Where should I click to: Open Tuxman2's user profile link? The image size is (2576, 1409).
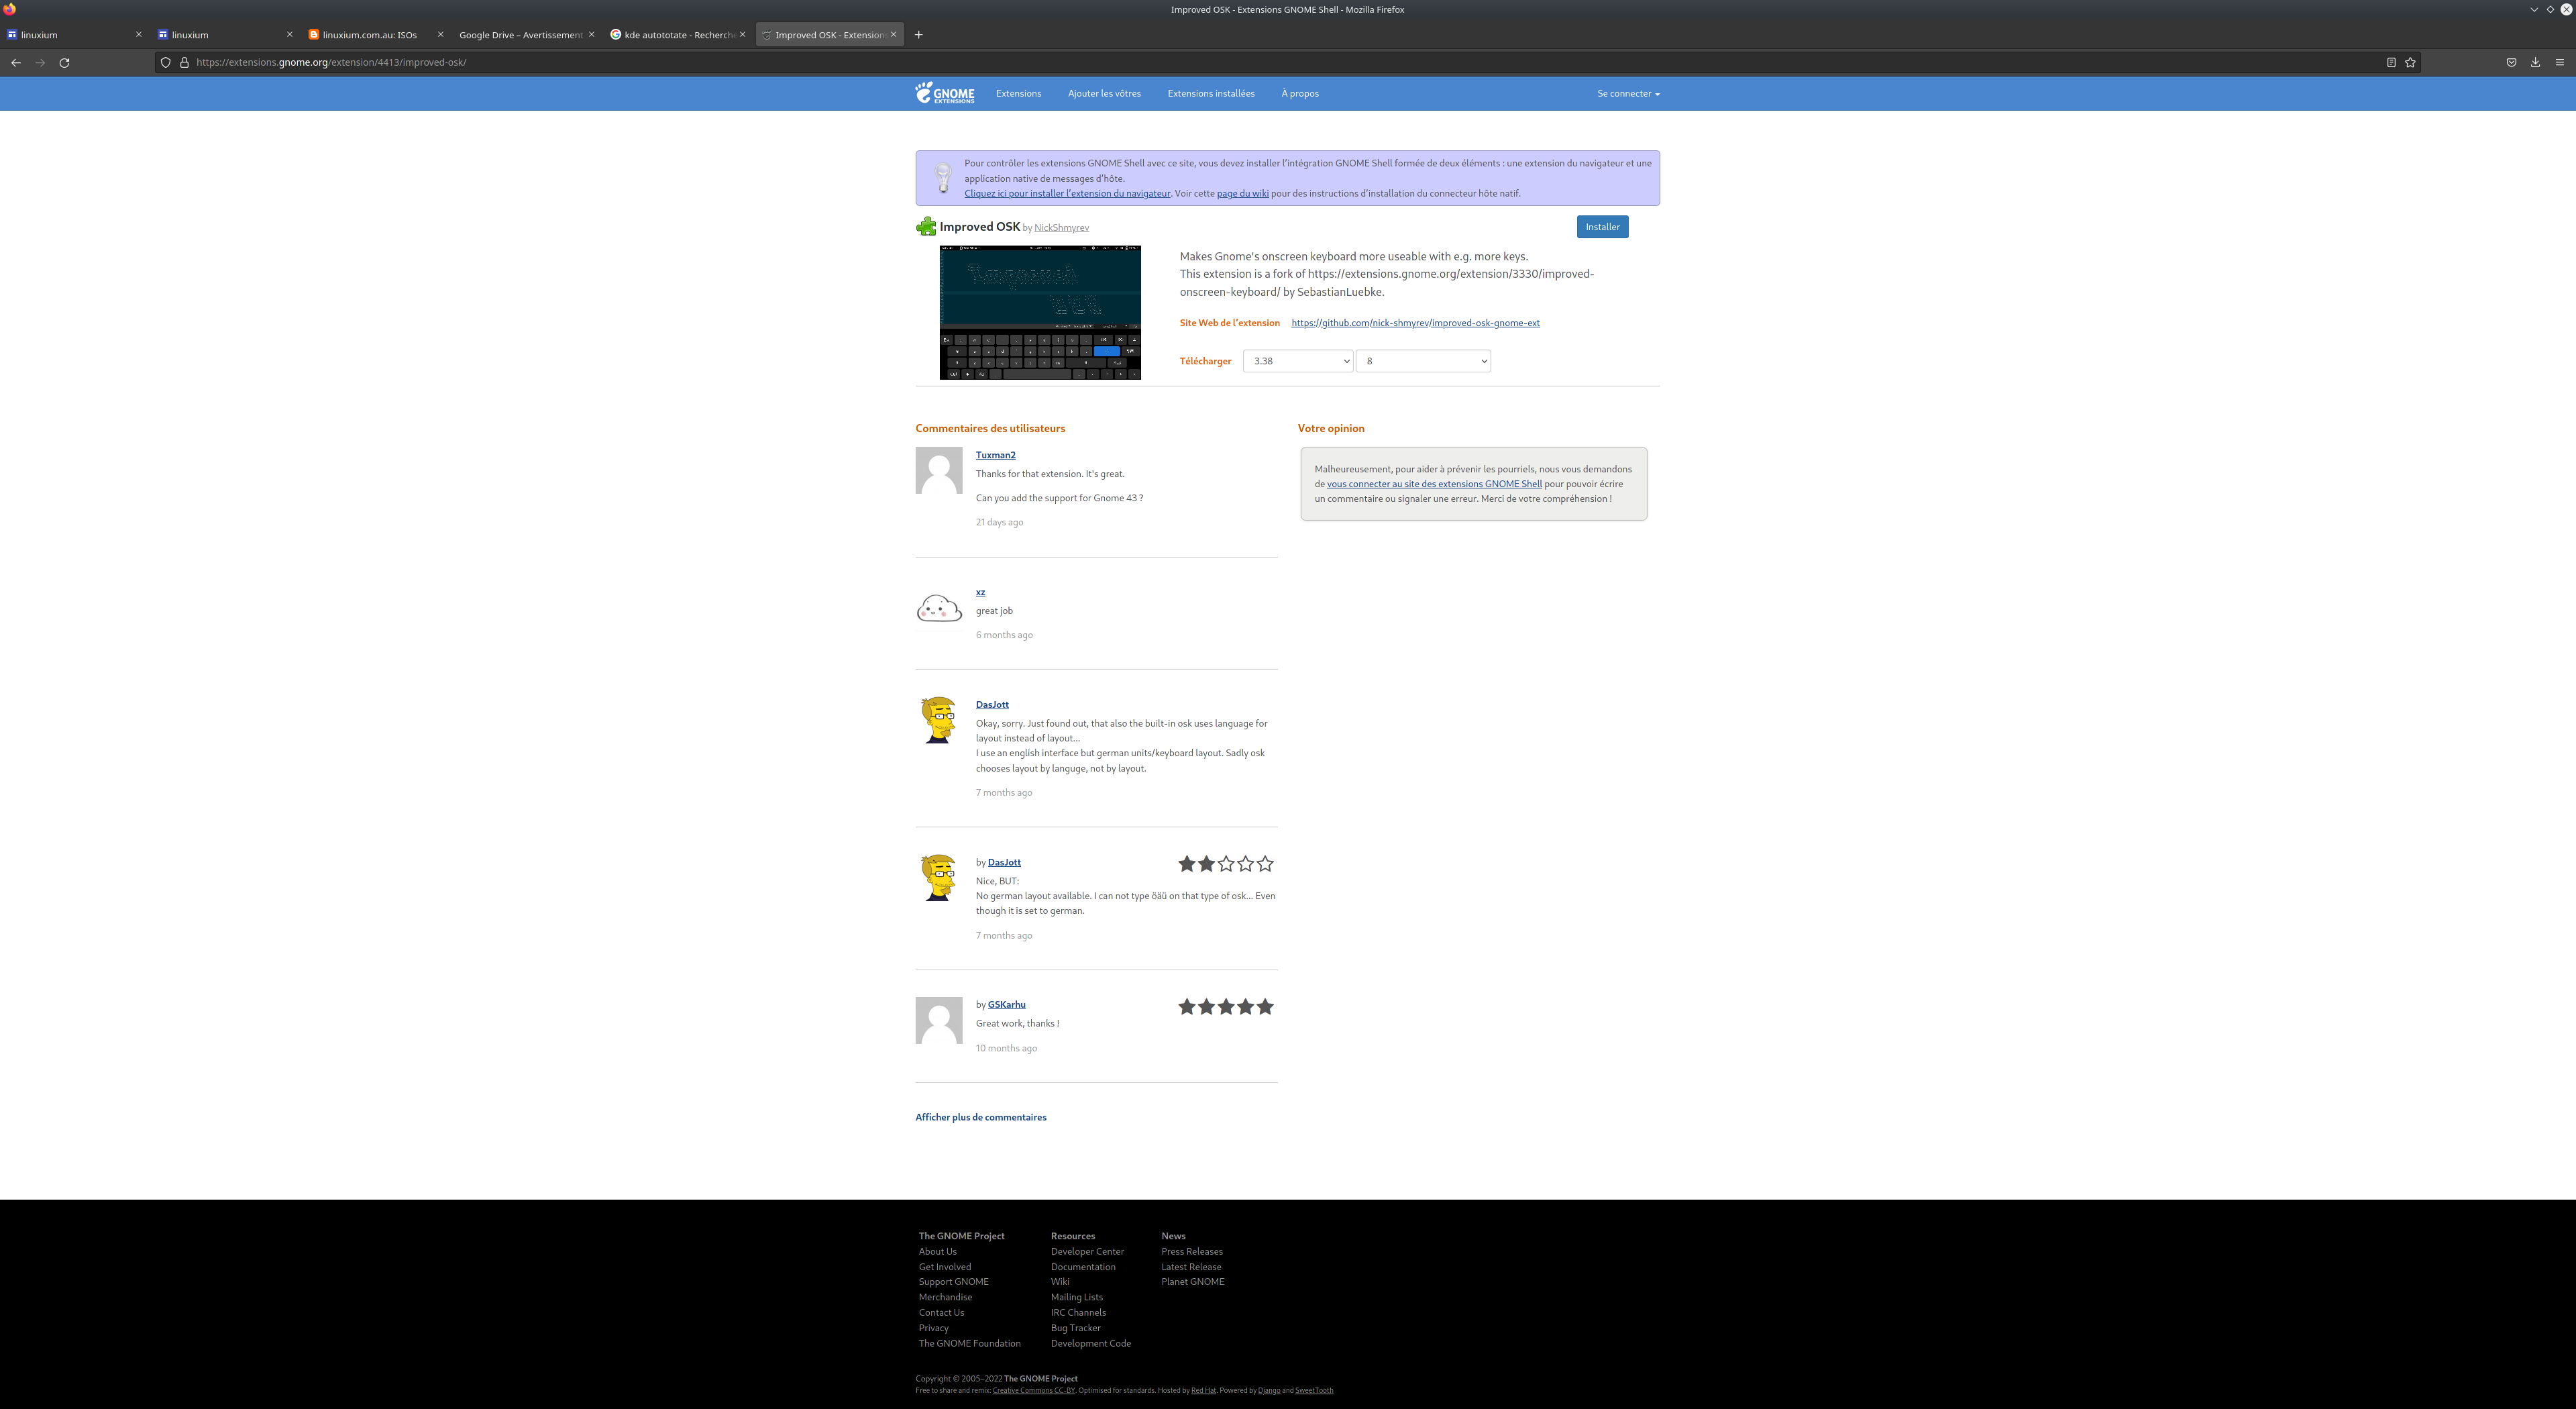tap(995, 455)
